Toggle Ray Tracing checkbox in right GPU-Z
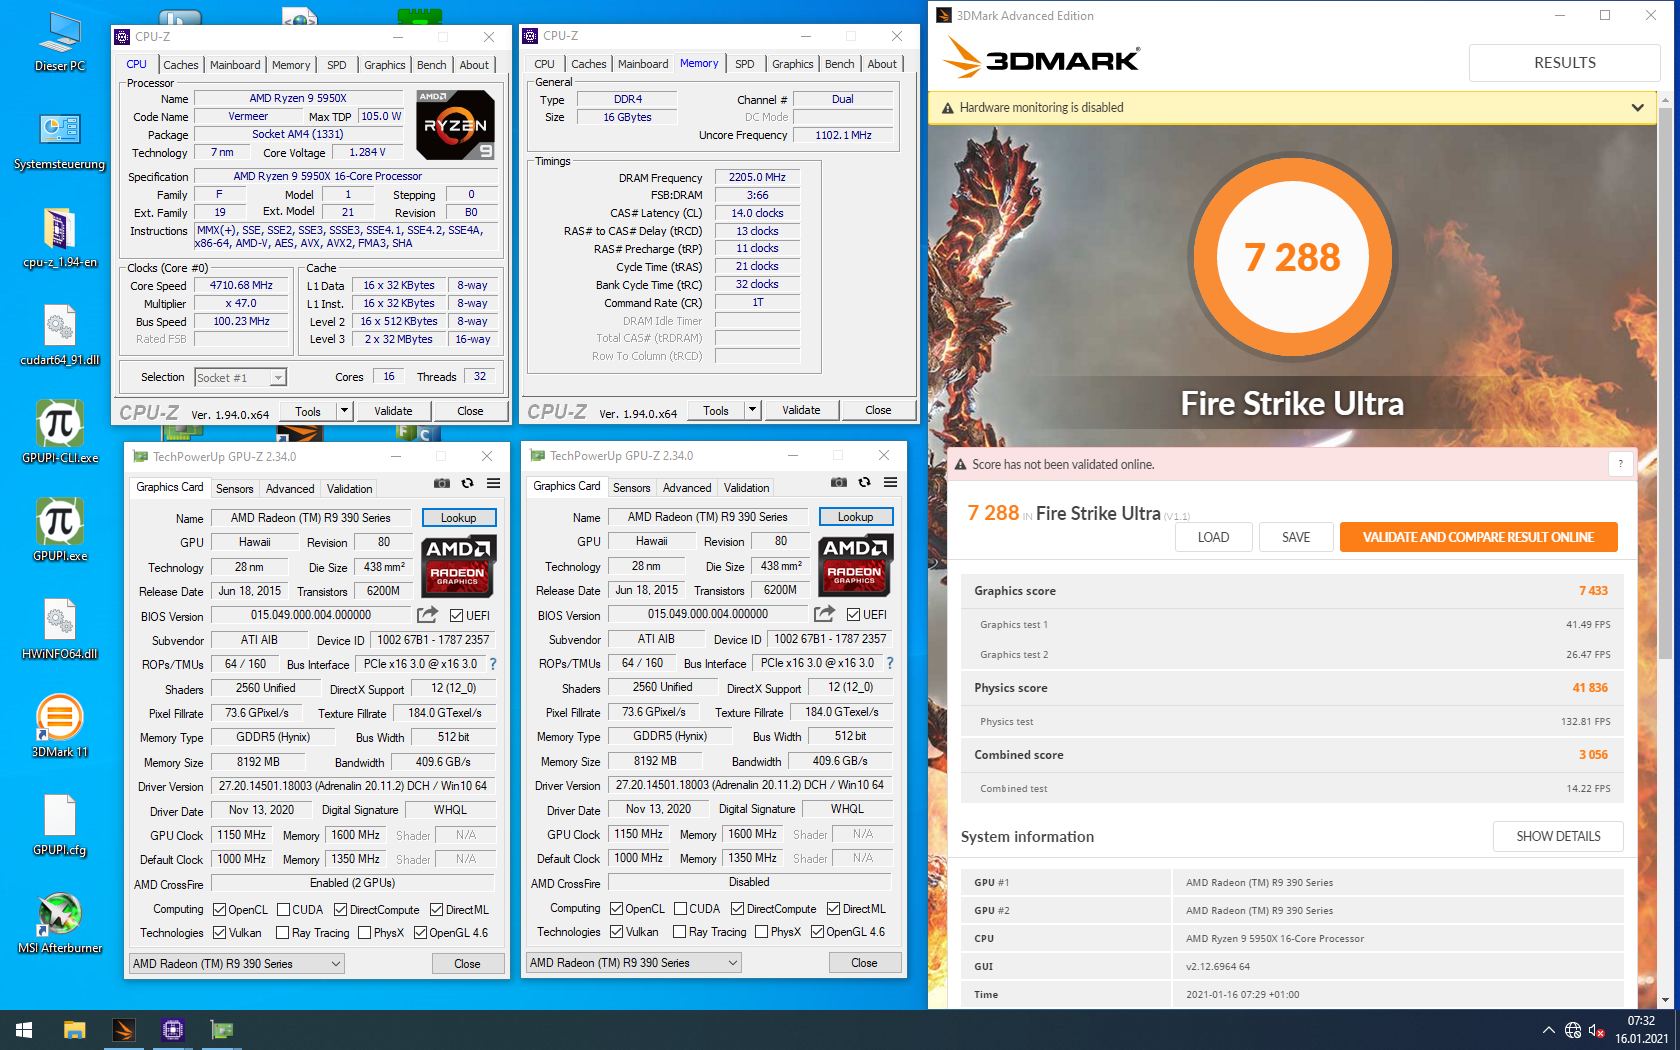Screen dimensions: 1680x1050 680,932
